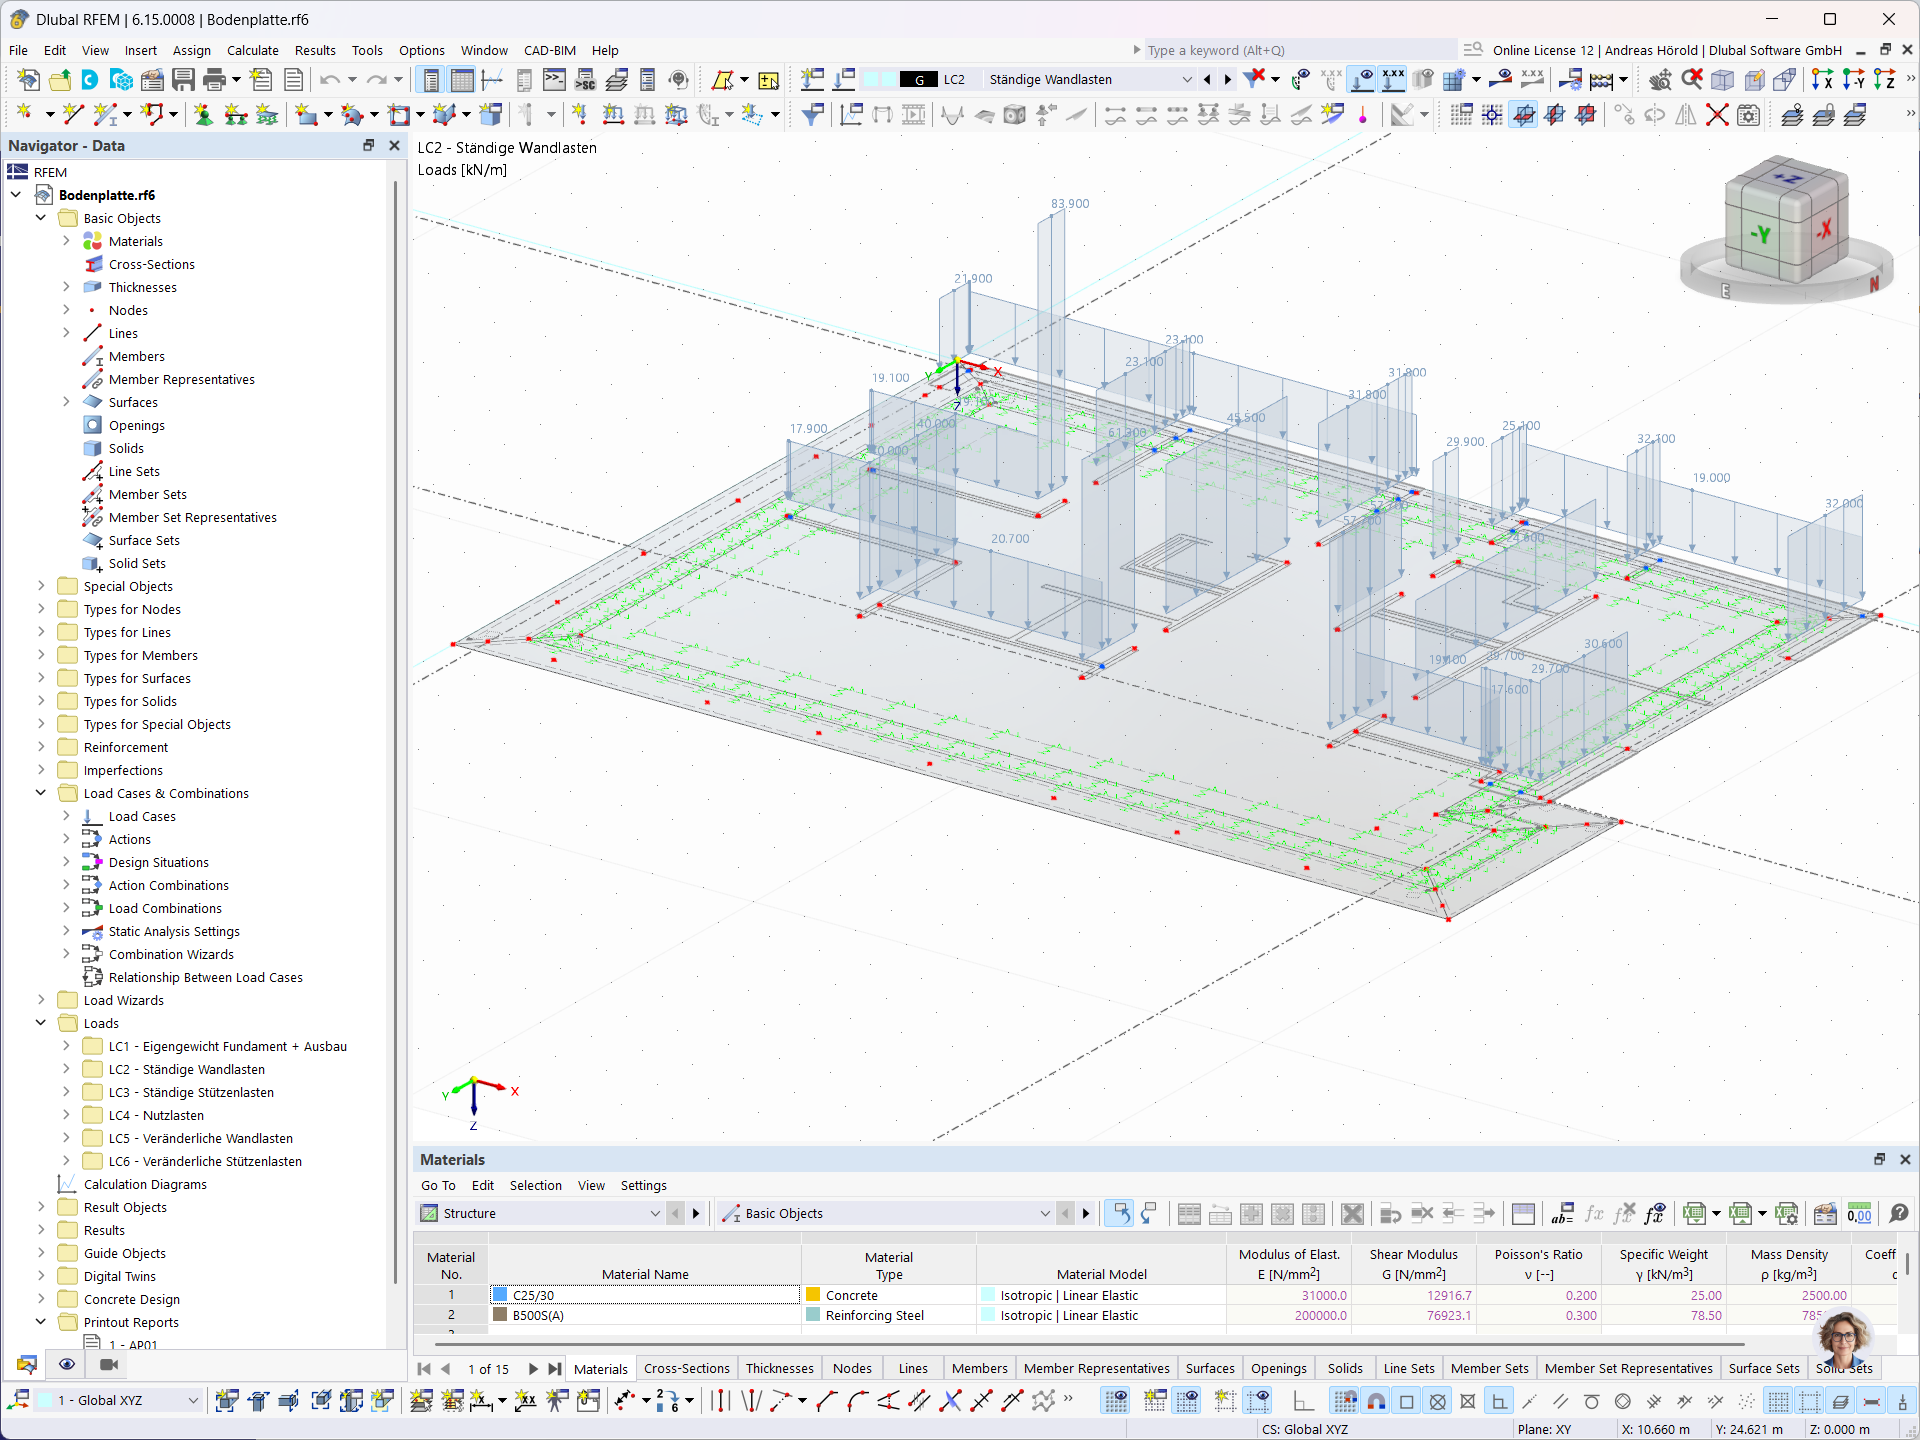Switch to the Cross-Sections tab
Image resolution: width=1920 pixels, height=1440 pixels.
(x=686, y=1368)
